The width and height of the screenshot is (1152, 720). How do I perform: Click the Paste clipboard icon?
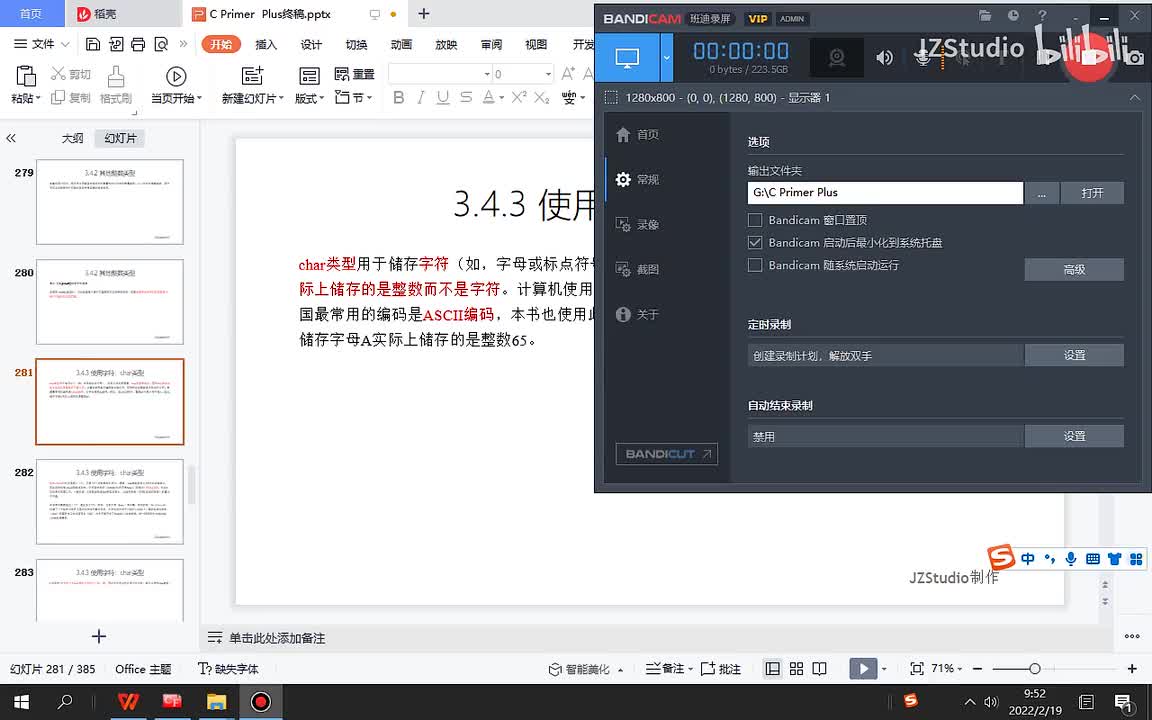coord(25,76)
